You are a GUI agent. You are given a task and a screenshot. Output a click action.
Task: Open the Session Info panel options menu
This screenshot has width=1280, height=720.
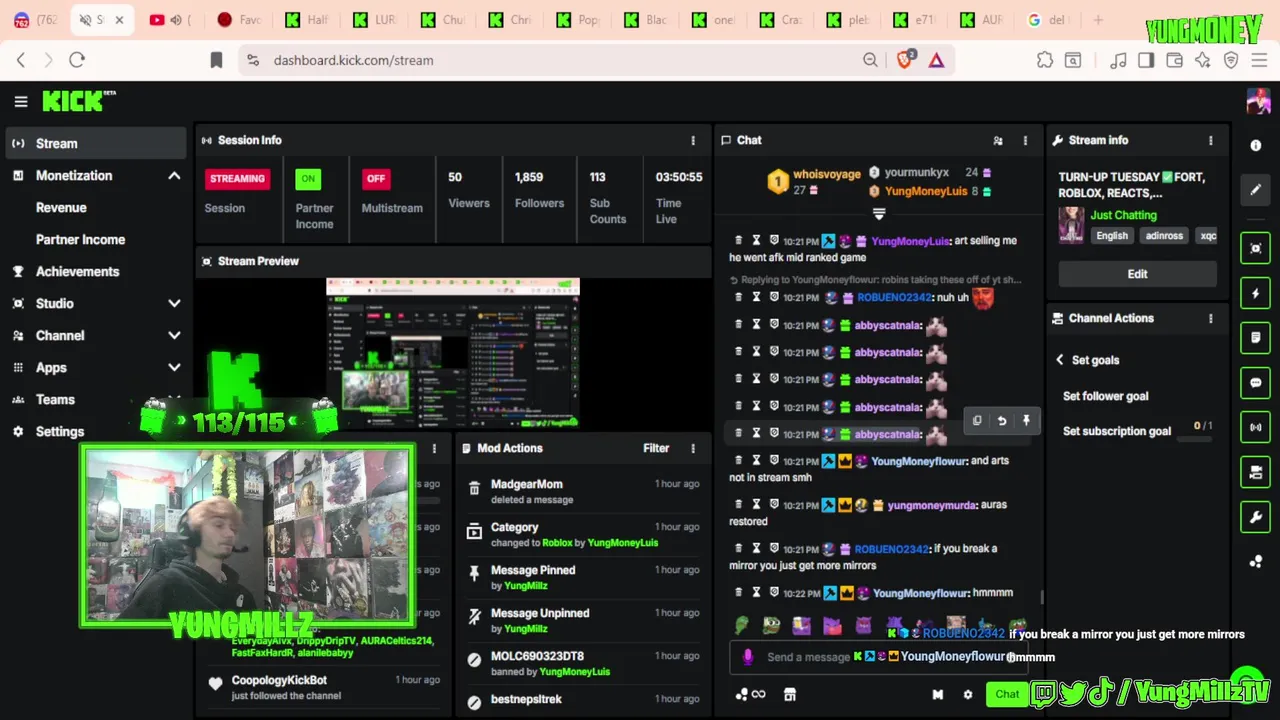[x=693, y=141]
